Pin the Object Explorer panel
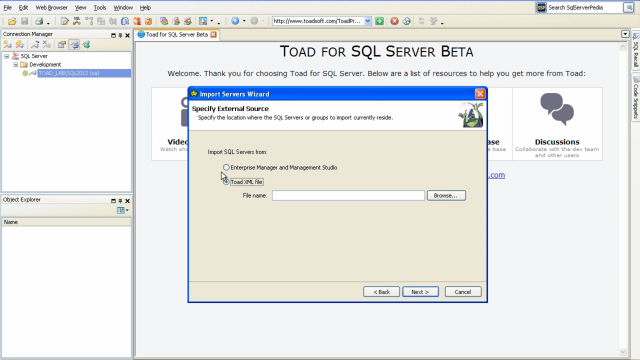 pyautogui.click(x=120, y=201)
